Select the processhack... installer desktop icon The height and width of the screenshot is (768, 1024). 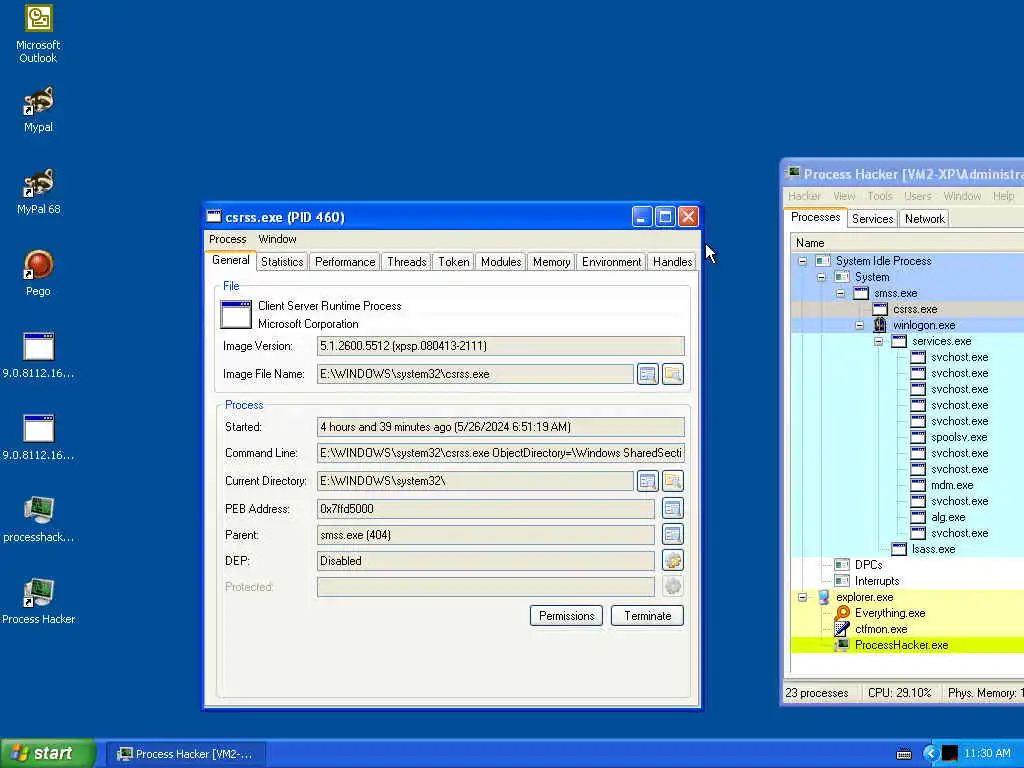click(x=38, y=519)
